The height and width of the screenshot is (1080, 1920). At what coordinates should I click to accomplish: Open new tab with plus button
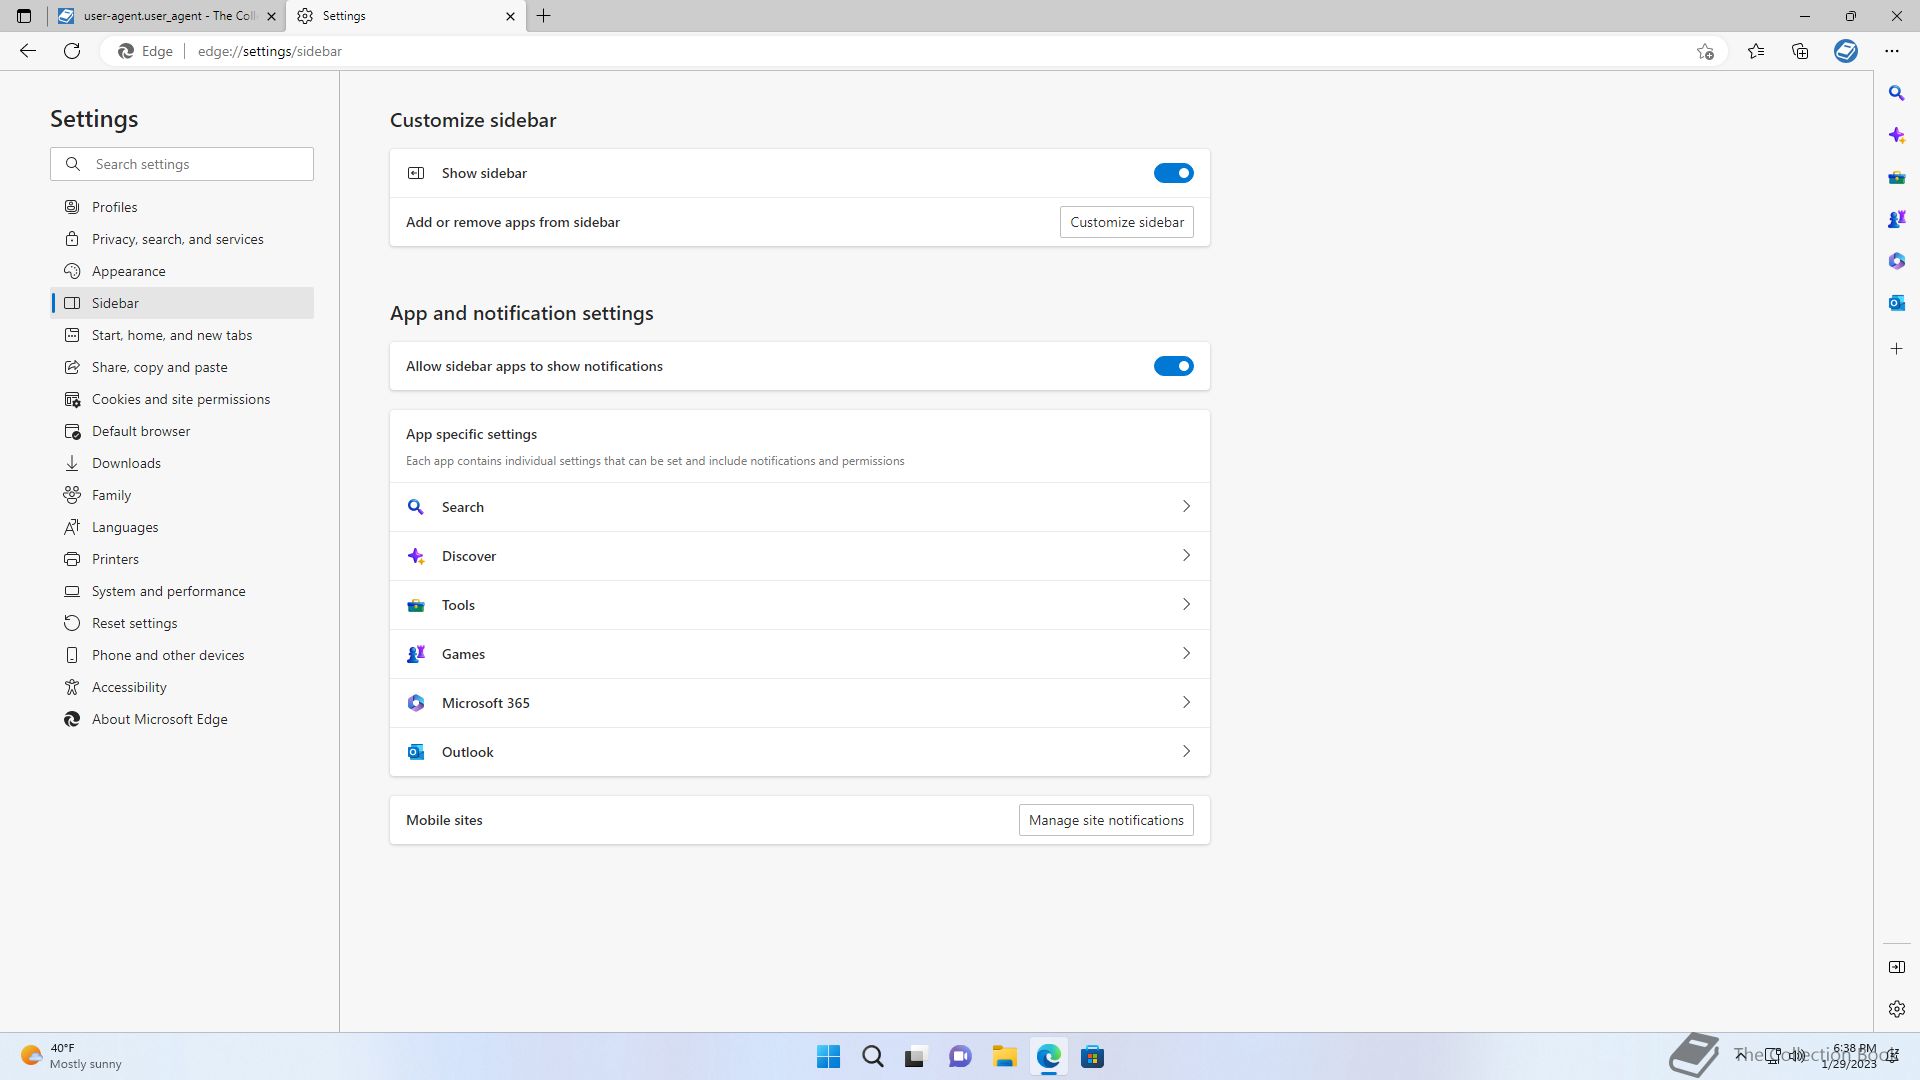point(544,16)
